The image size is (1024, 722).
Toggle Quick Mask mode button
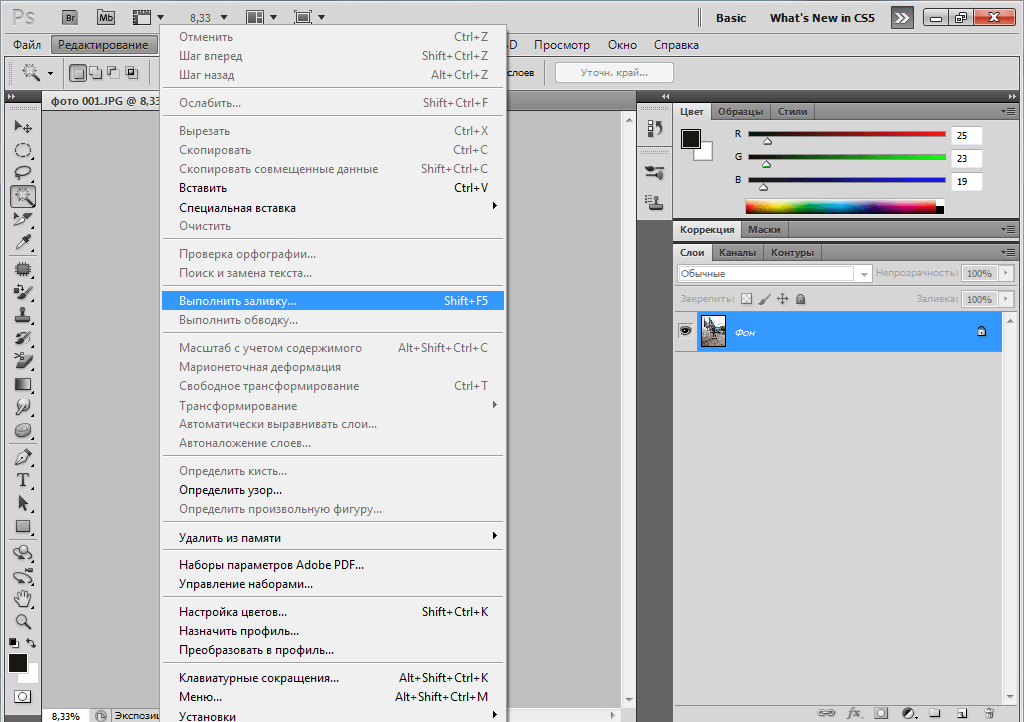[x=23, y=696]
